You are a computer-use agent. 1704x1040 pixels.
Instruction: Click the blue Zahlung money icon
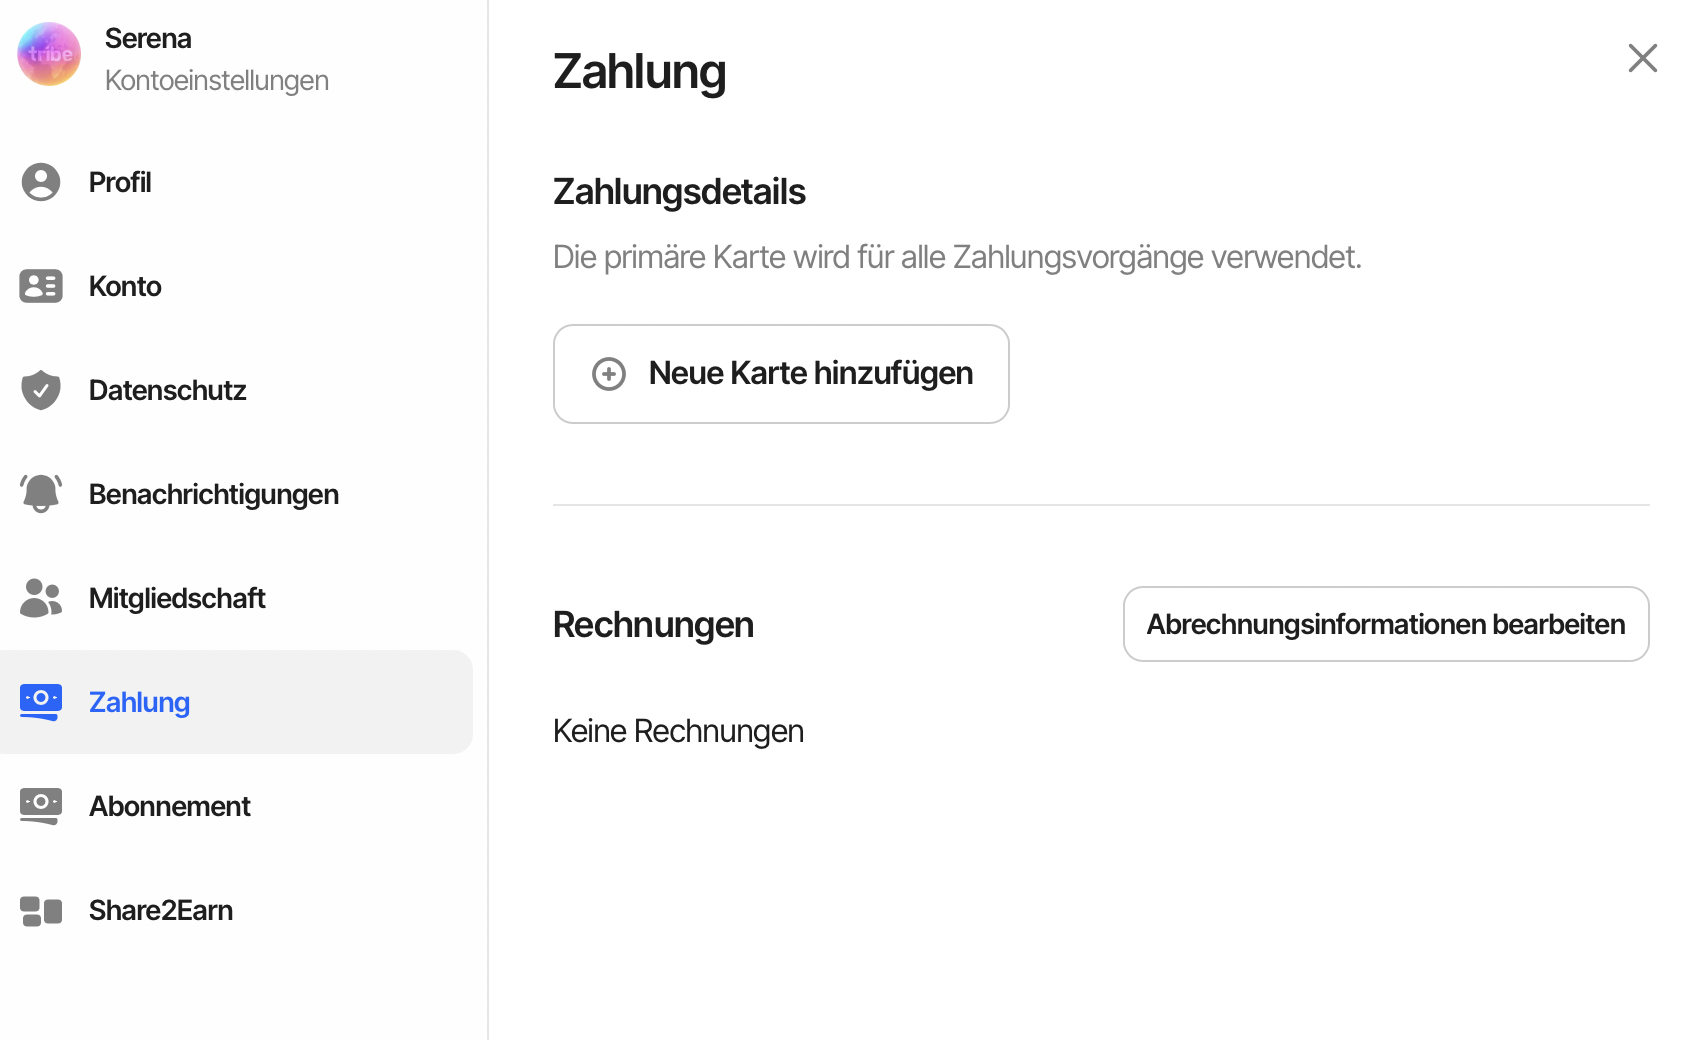pyautogui.click(x=41, y=702)
